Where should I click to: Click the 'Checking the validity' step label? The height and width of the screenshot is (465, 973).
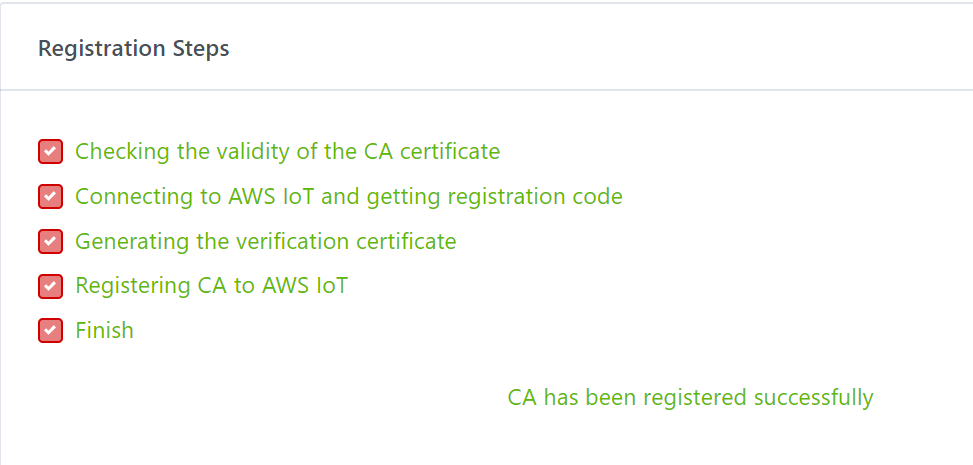coord(287,152)
